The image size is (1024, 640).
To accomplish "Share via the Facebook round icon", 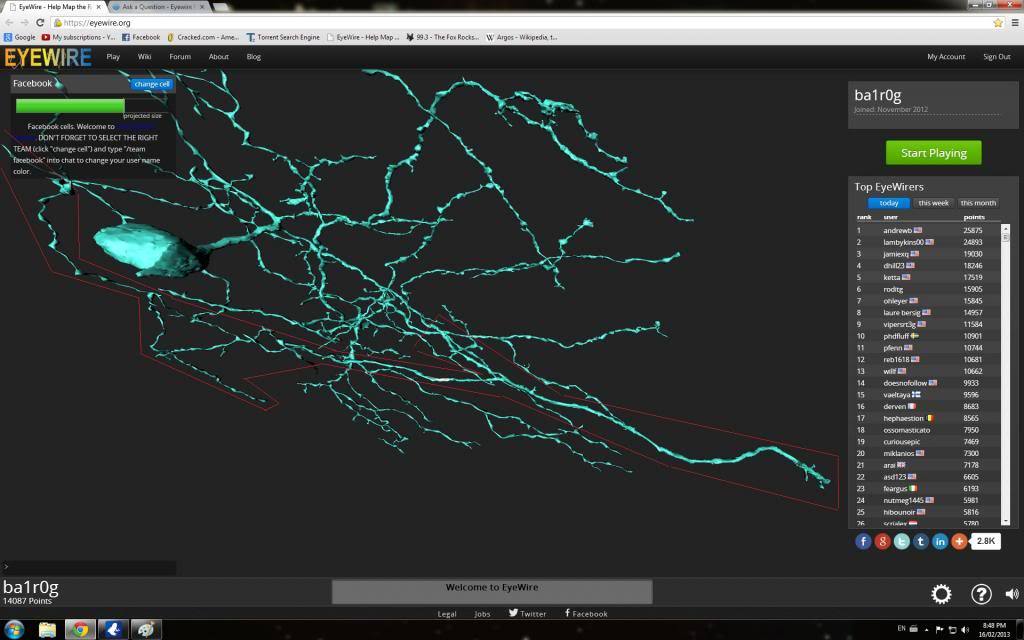I will pos(863,541).
